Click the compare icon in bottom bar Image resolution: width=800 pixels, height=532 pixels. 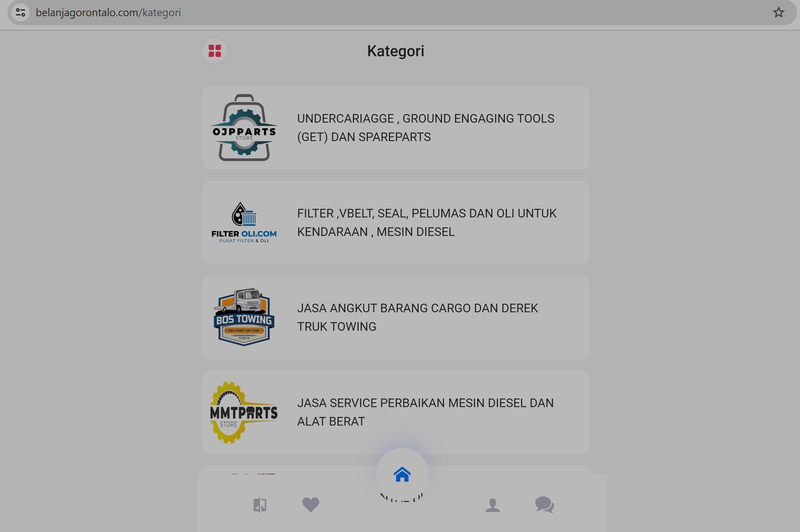point(260,505)
